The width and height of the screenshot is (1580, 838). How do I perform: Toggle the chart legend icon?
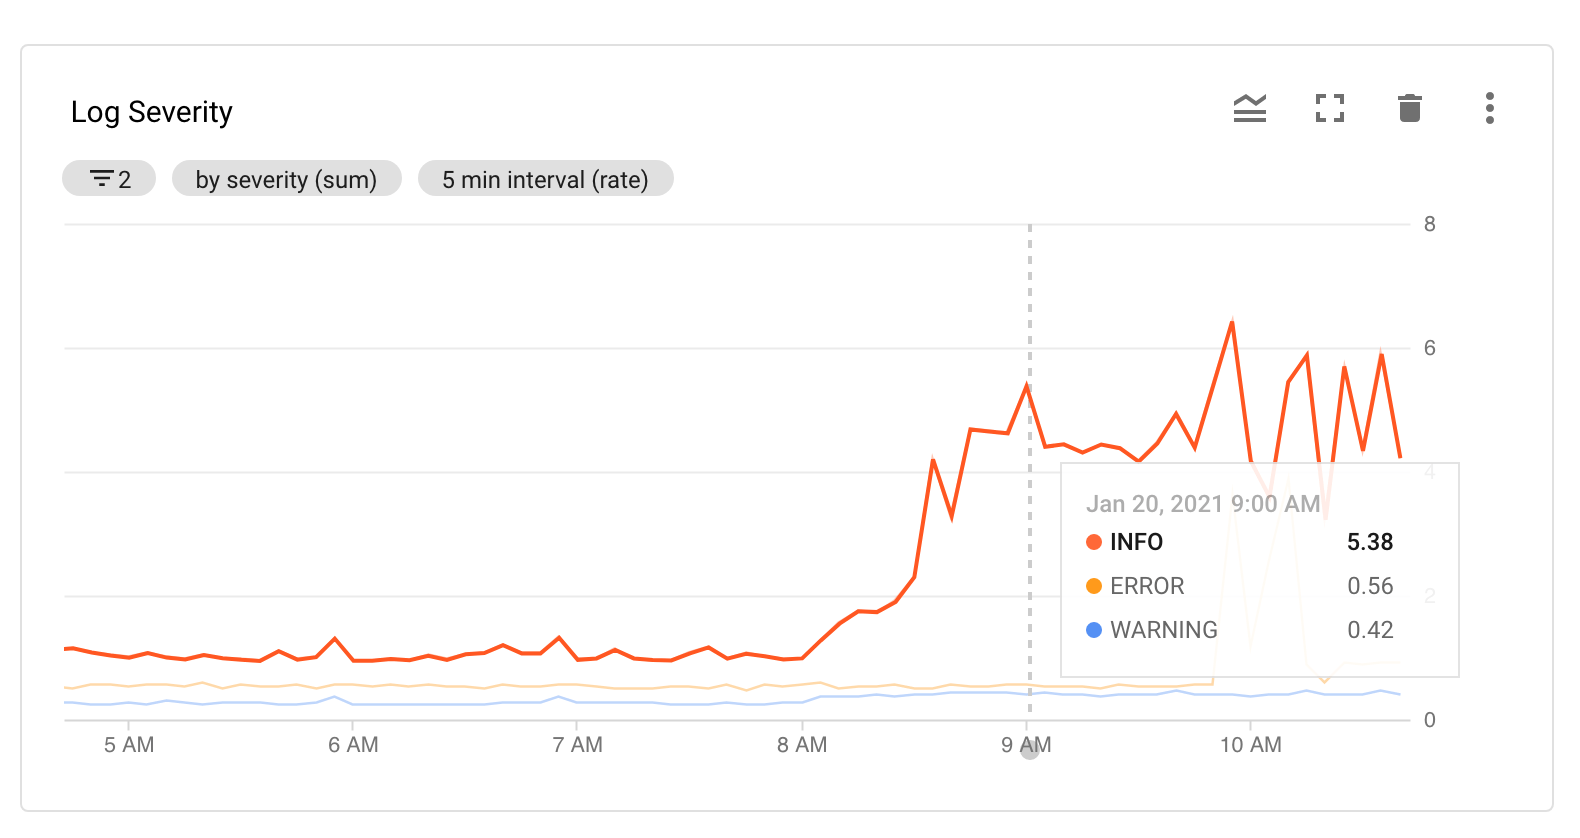(1249, 108)
